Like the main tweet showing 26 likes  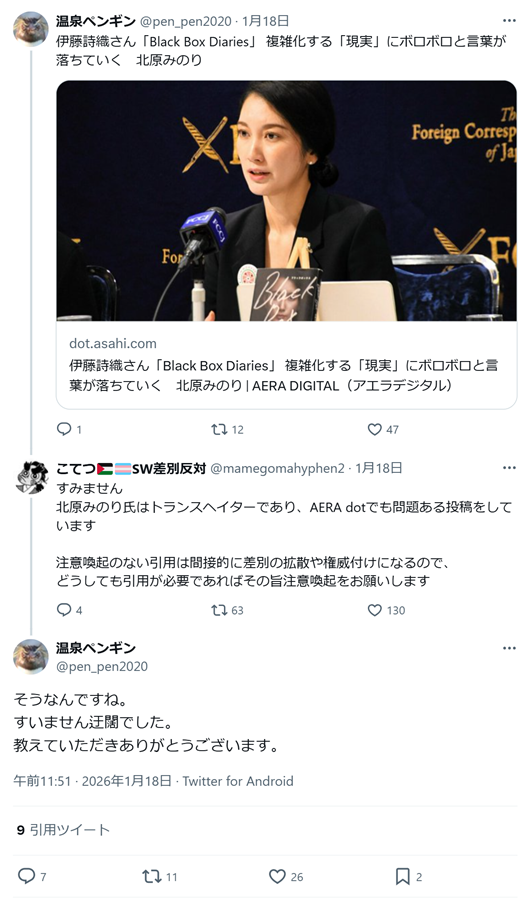(286, 876)
